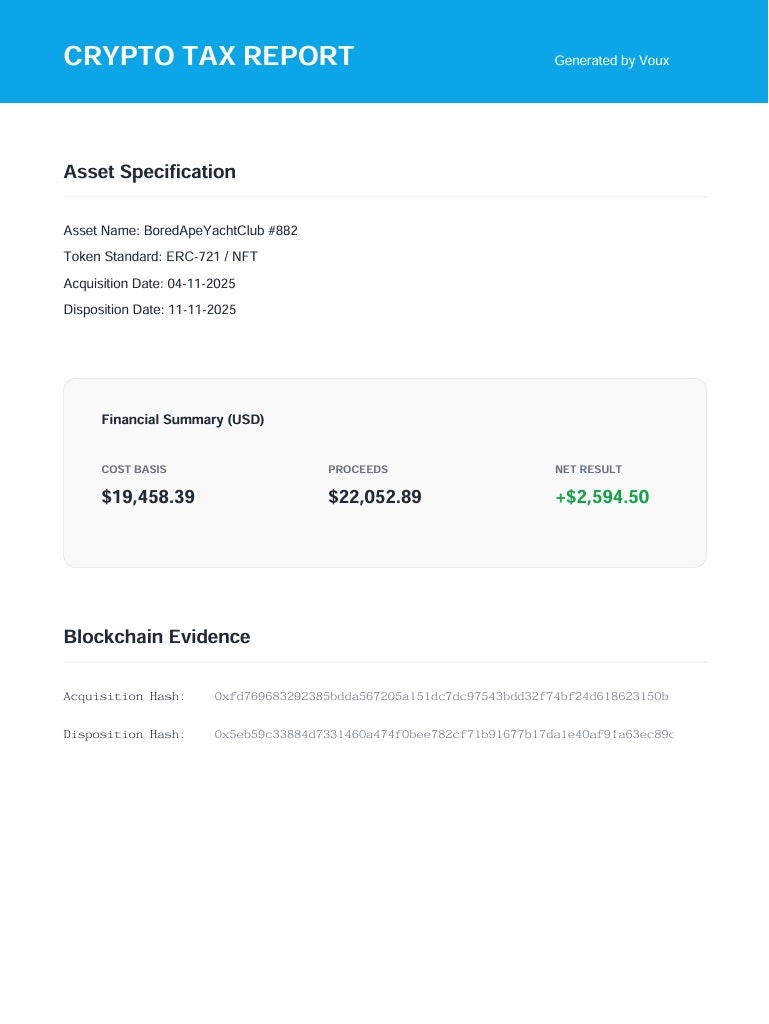Viewport: 769px width, 1024px height.
Task: Click the blue header banner
Action: pos(384,52)
